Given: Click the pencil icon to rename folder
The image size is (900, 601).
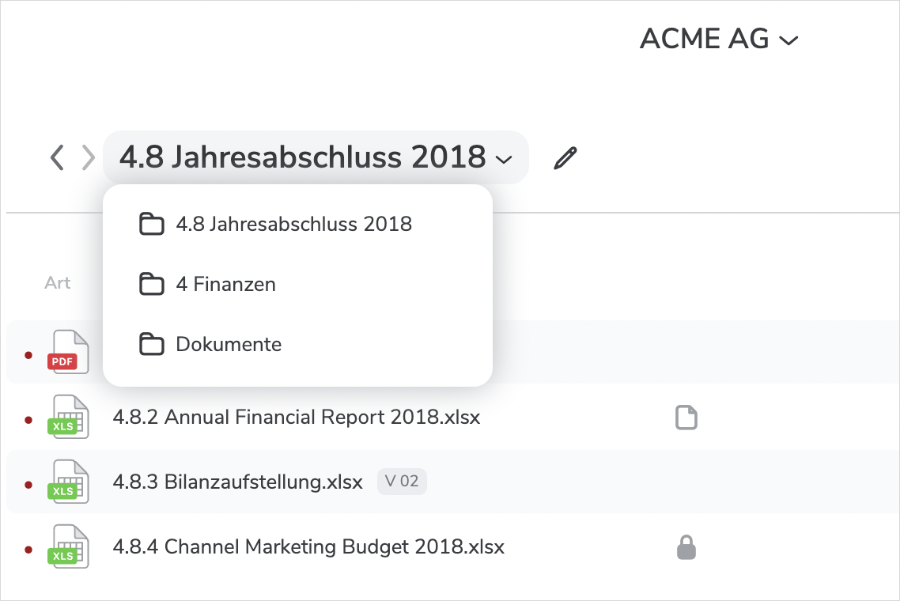Looking at the screenshot, I should 565,158.
